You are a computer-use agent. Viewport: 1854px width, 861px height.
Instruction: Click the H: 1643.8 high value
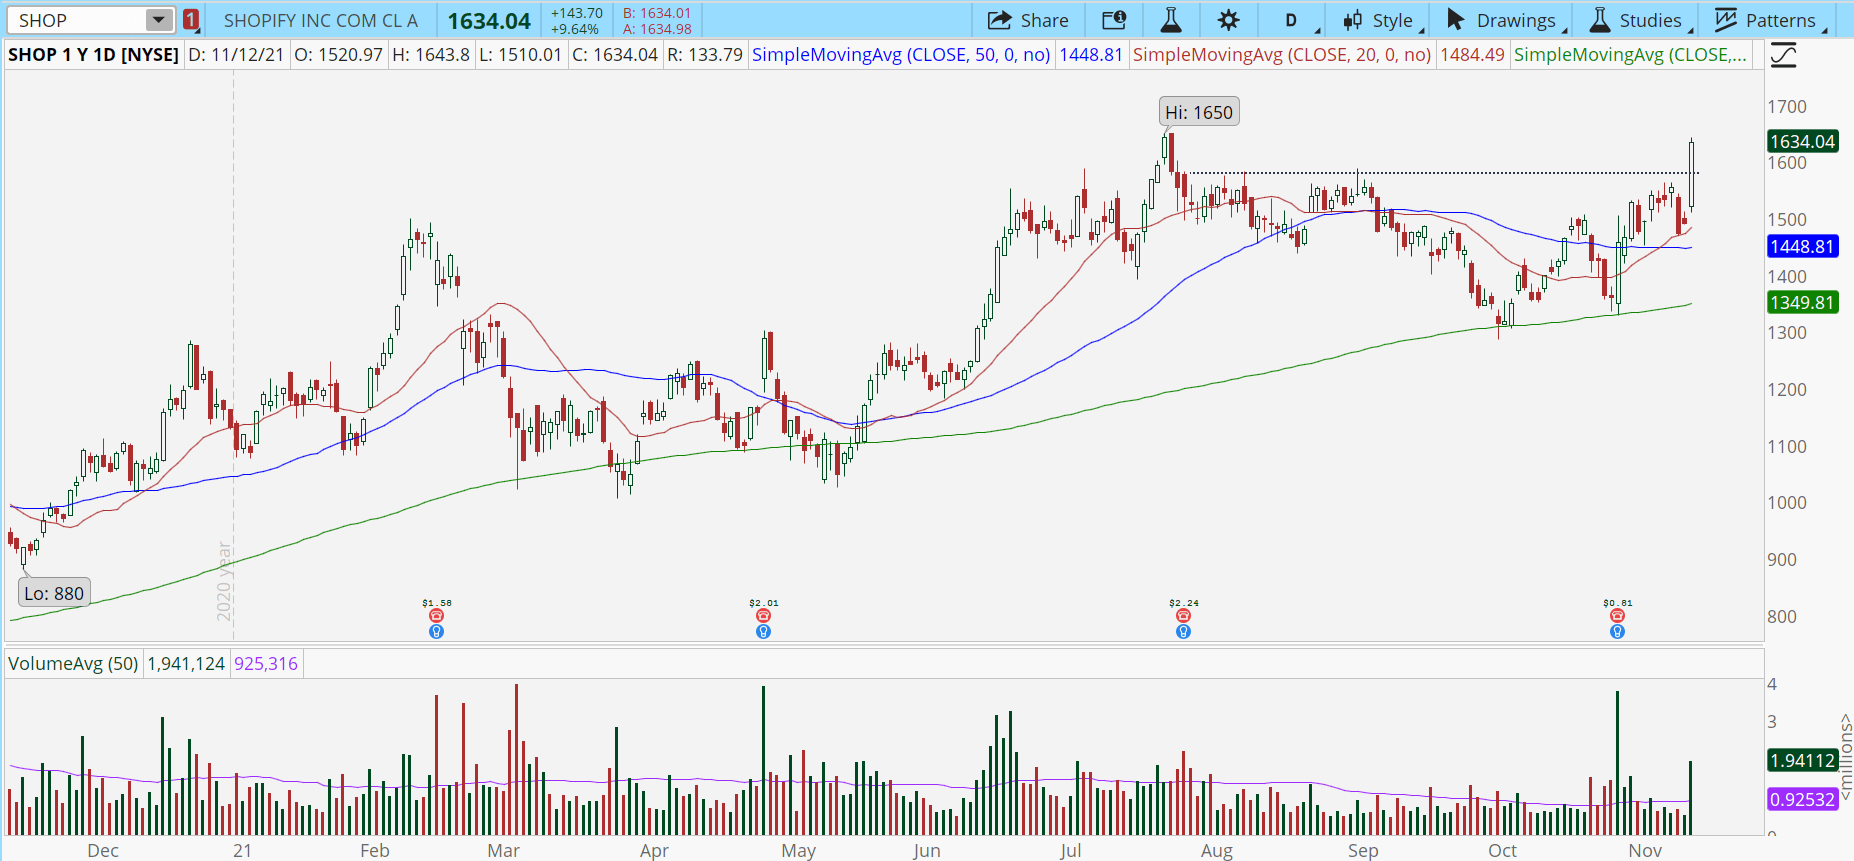pyautogui.click(x=430, y=55)
